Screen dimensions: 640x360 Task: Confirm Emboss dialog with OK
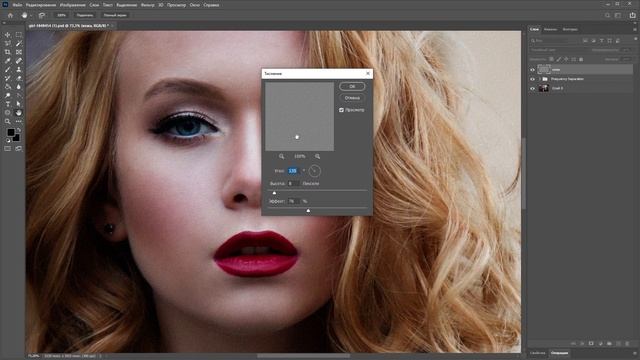(x=352, y=87)
